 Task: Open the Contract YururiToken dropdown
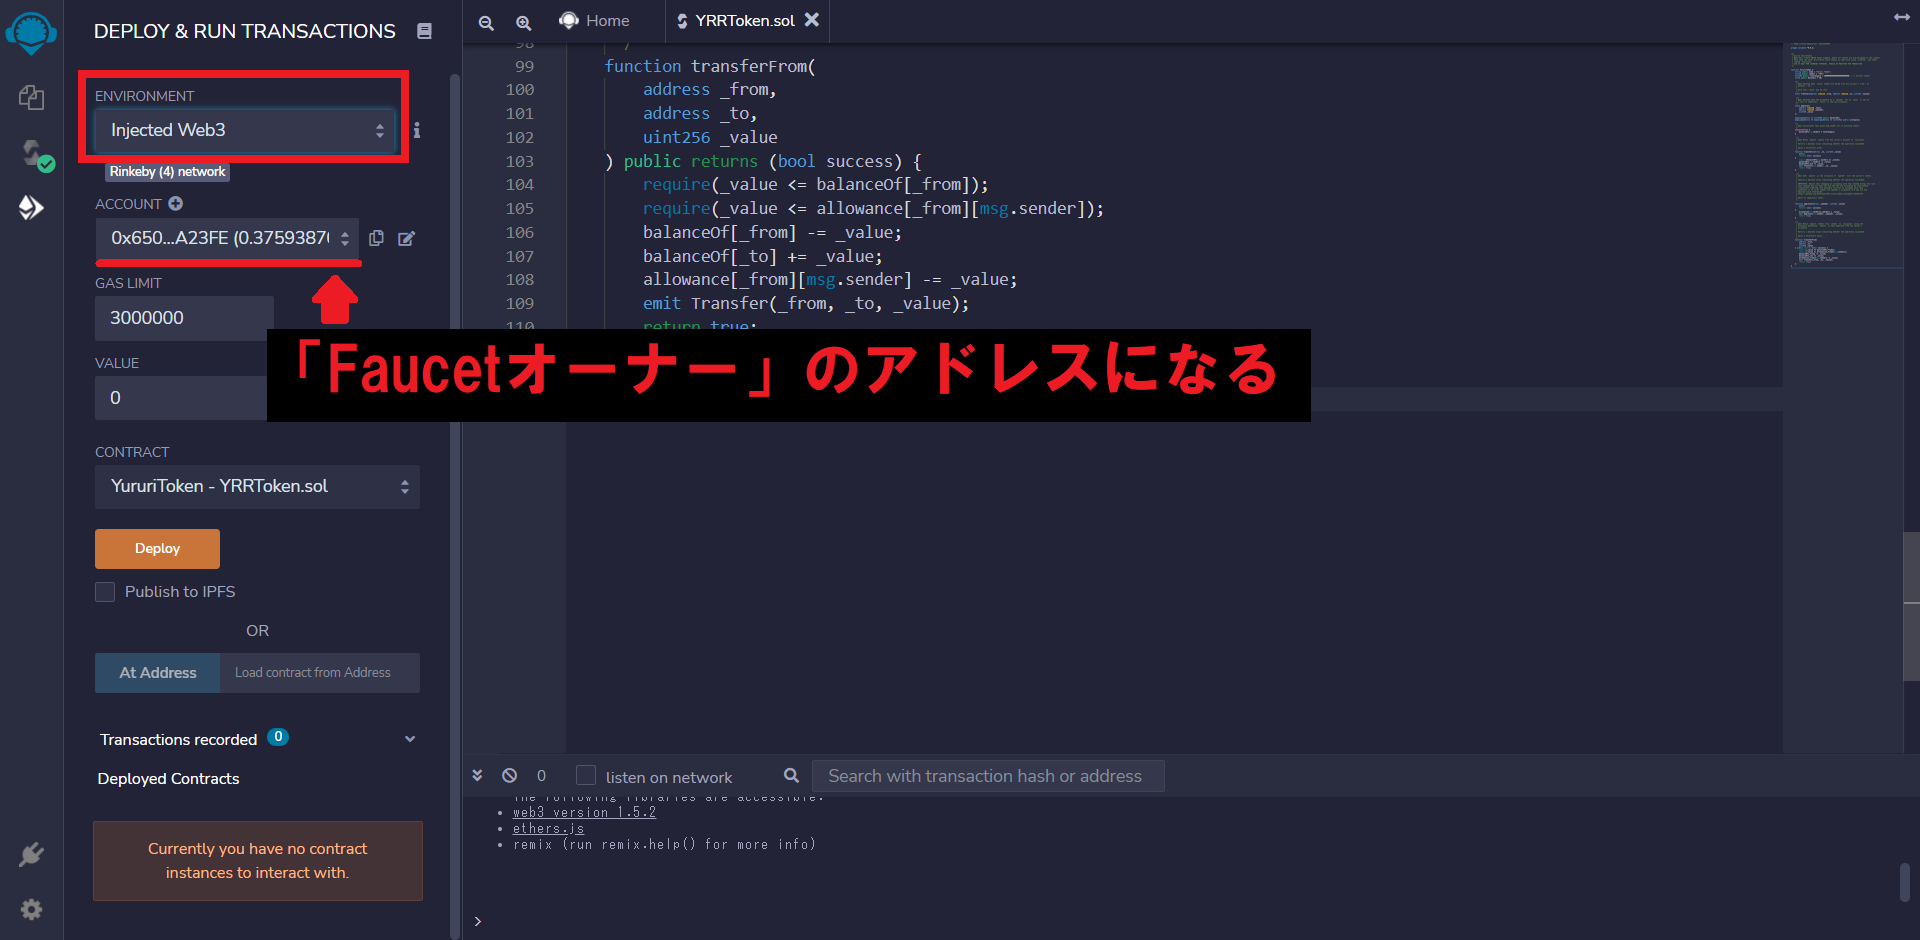click(257, 487)
